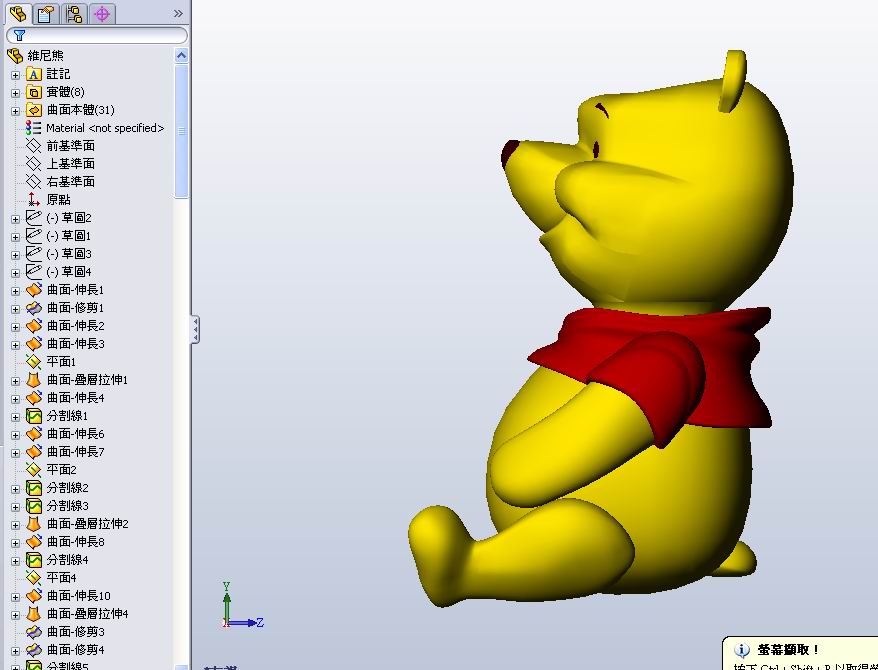This screenshot has height=670, width=878.
Task: Select the 曲面-伸長3 feature
Action: point(76,344)
